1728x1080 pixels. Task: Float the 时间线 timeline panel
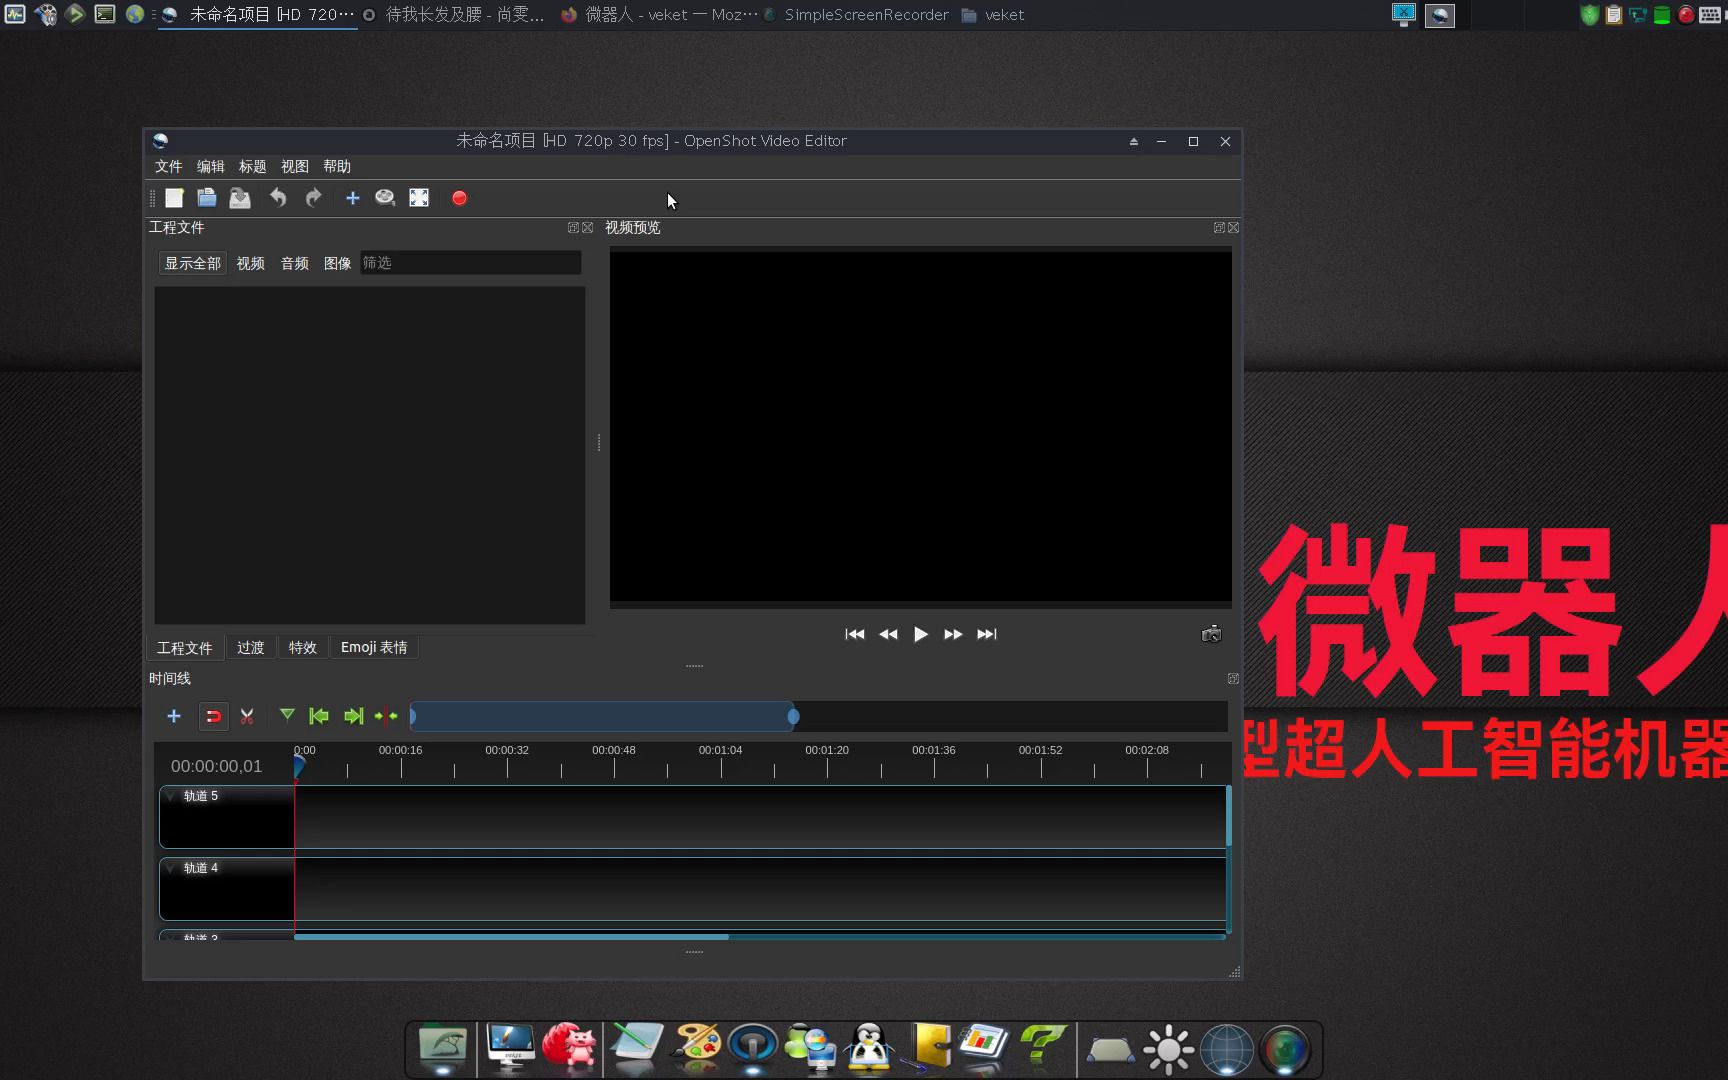pos(1233,679)
